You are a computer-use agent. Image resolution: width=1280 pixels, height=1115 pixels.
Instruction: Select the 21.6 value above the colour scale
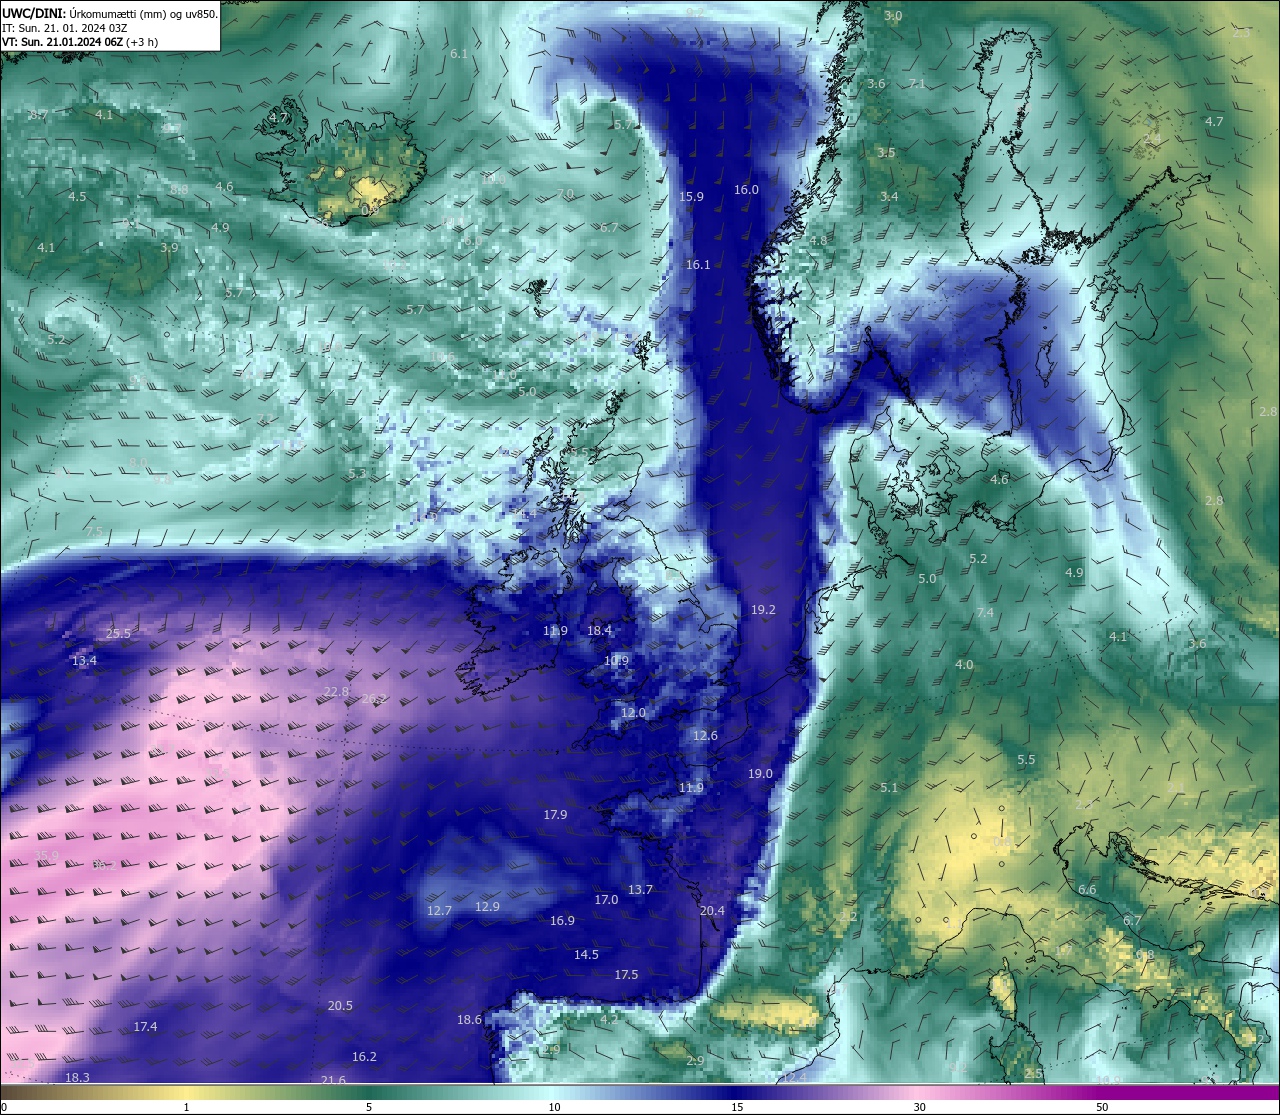[x=333, y=1080]
